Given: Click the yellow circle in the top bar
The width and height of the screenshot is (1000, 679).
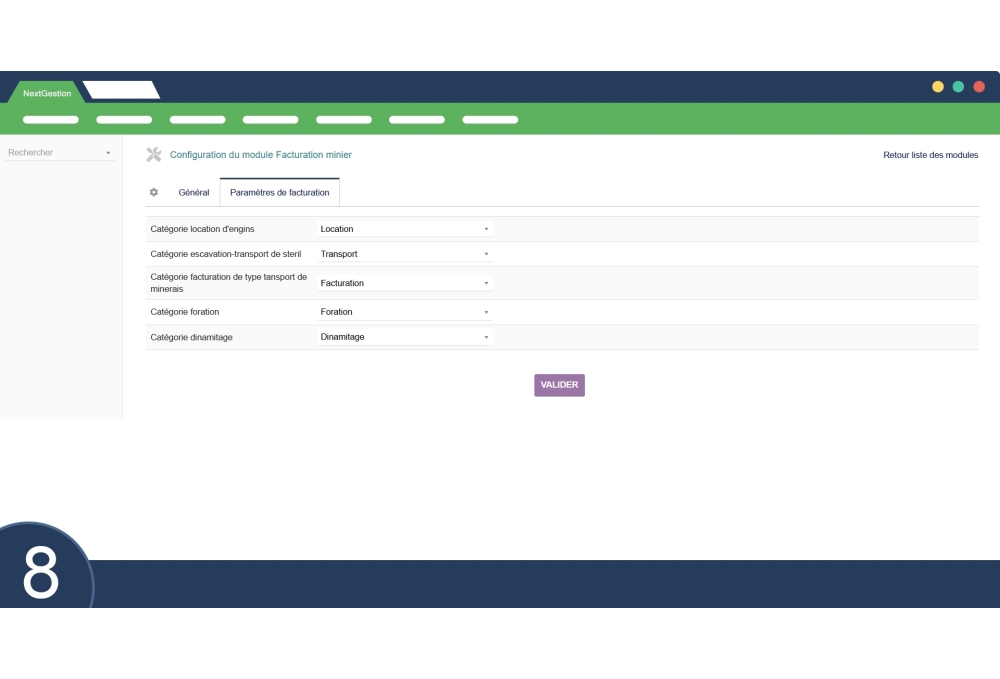Looking at the screenshot, I should pos(938,86).
